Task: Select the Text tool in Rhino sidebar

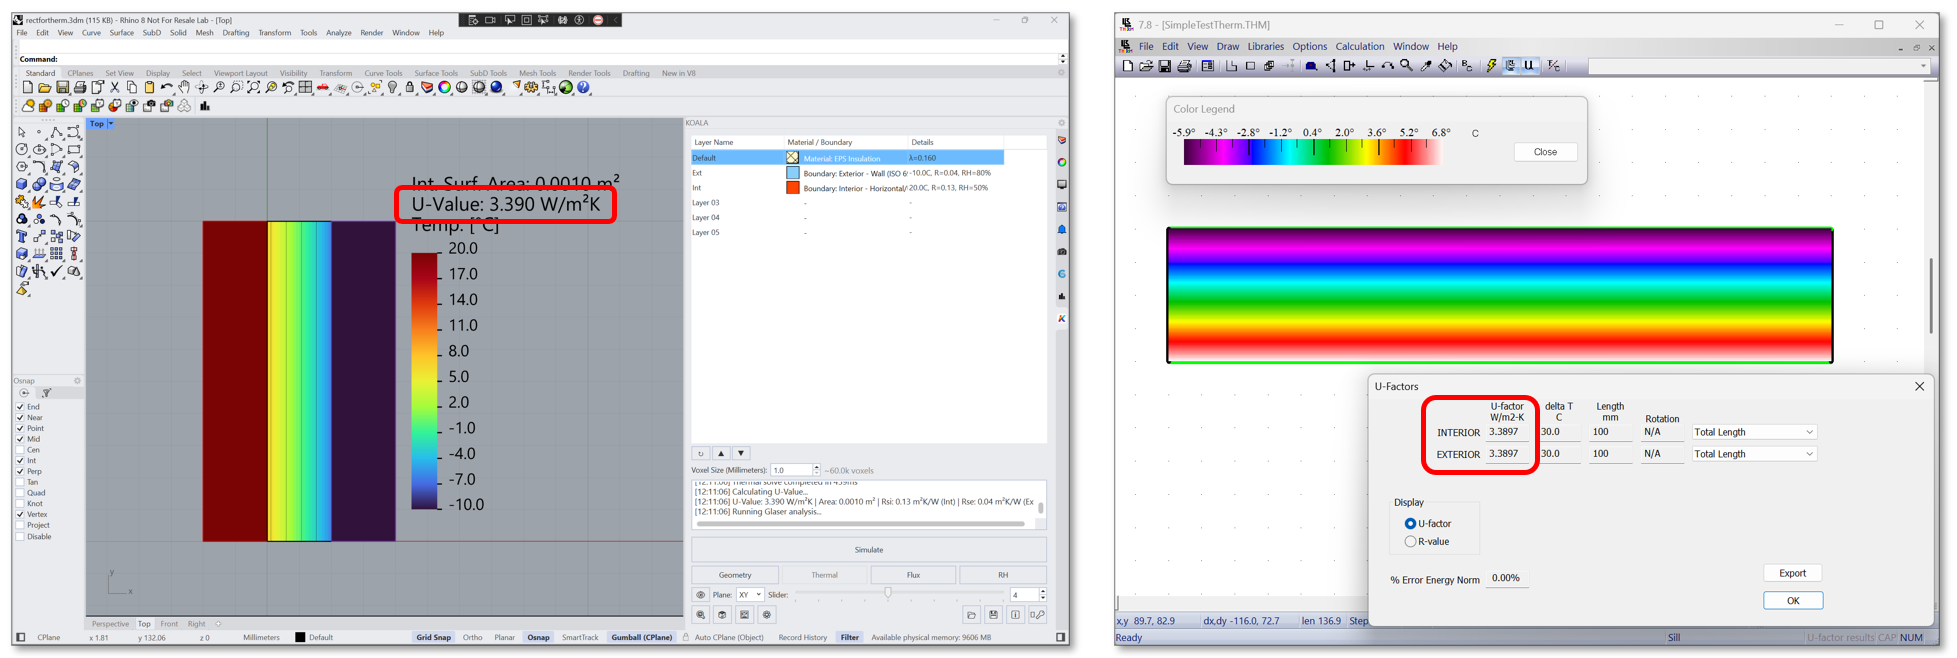Action: click(21, 236)
